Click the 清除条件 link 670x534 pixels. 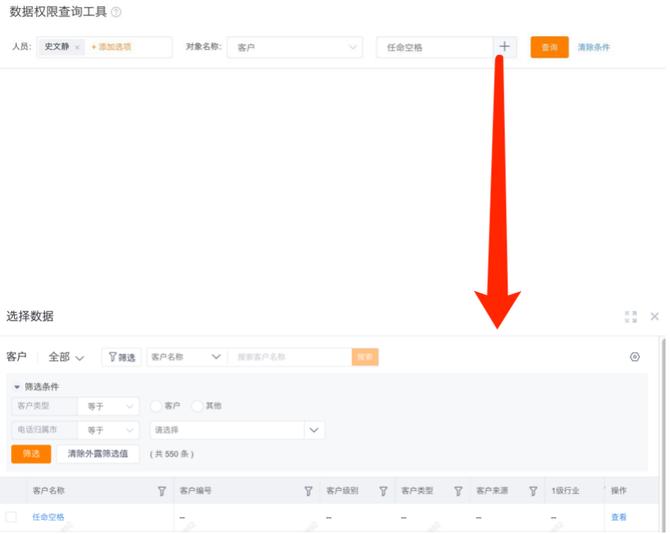point(593,47)
